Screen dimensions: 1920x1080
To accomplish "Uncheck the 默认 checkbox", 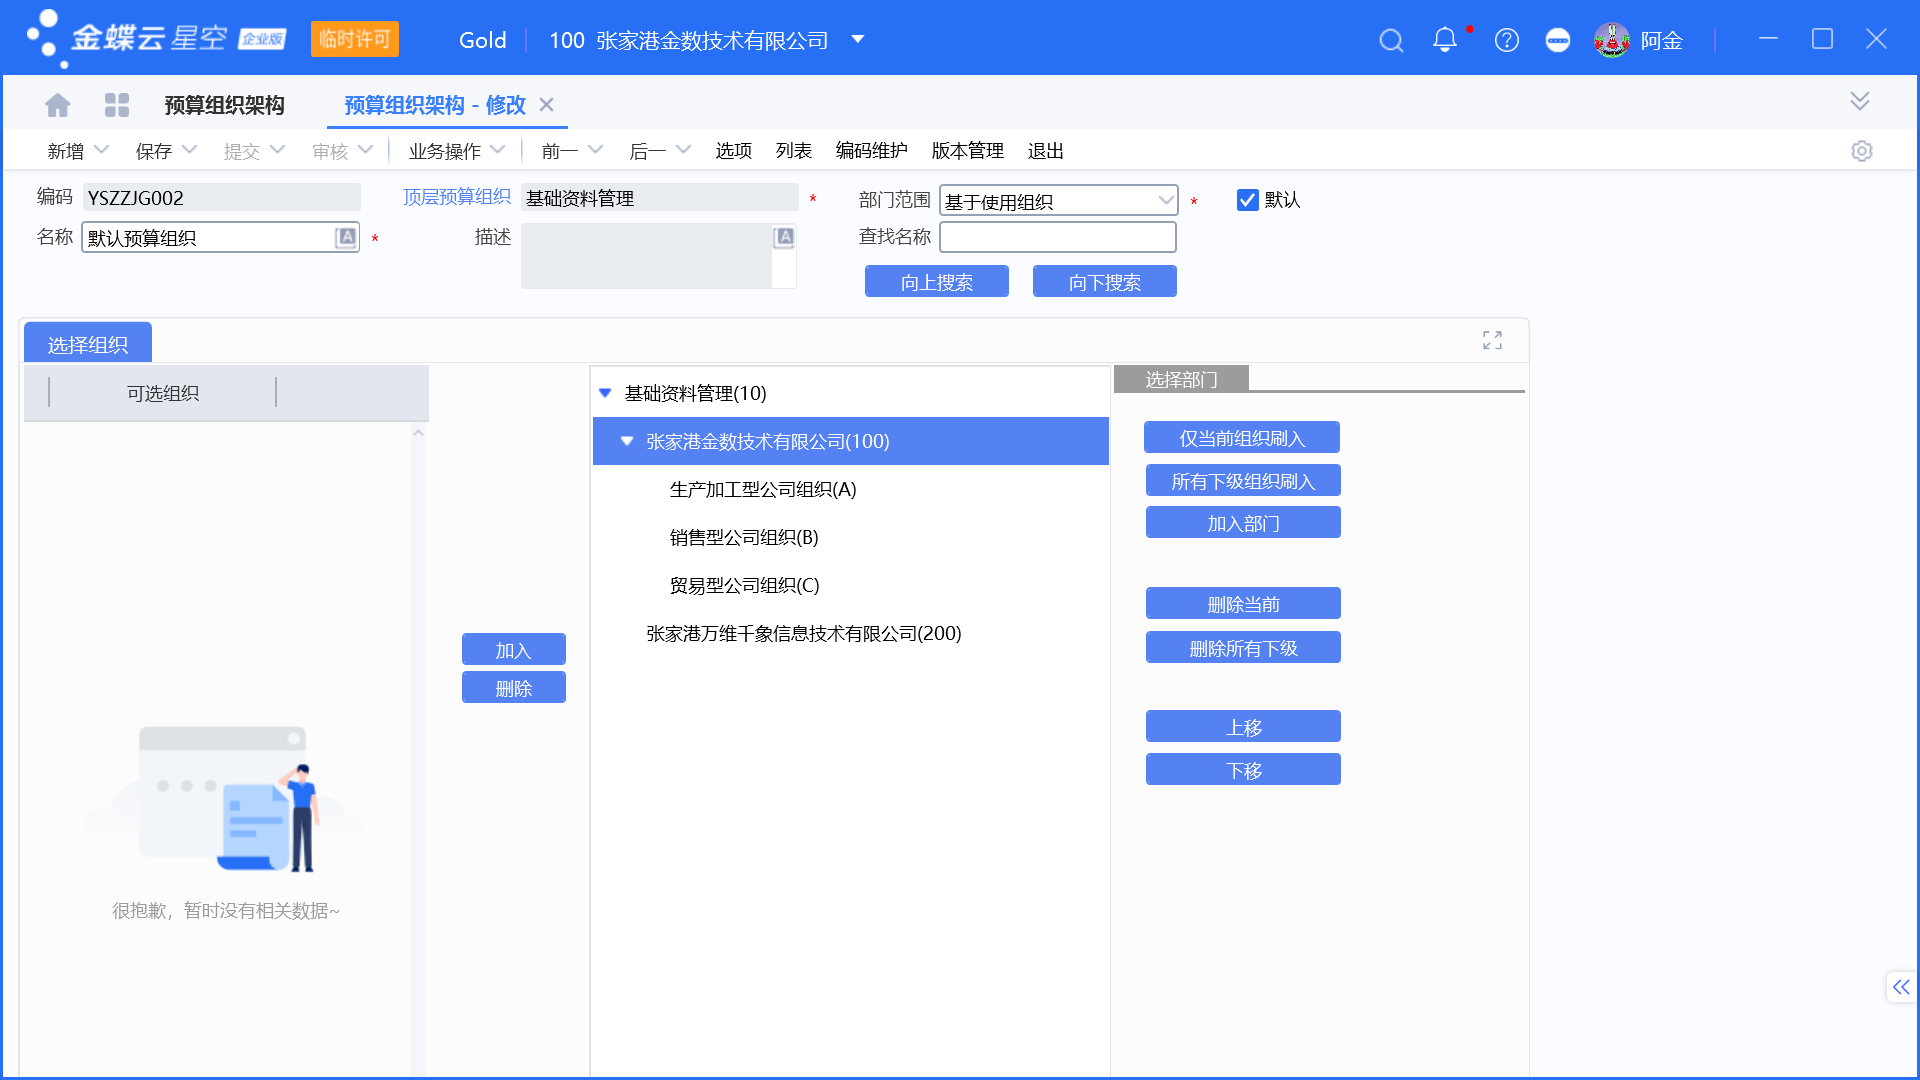I will point(1247,199).
